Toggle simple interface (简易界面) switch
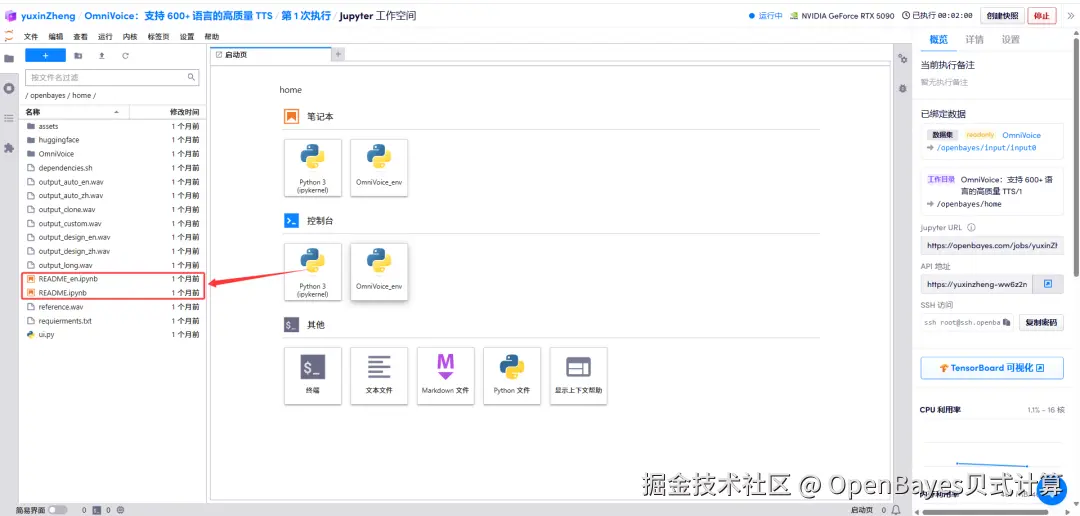 pyautogui.click(x=58, y=510)
